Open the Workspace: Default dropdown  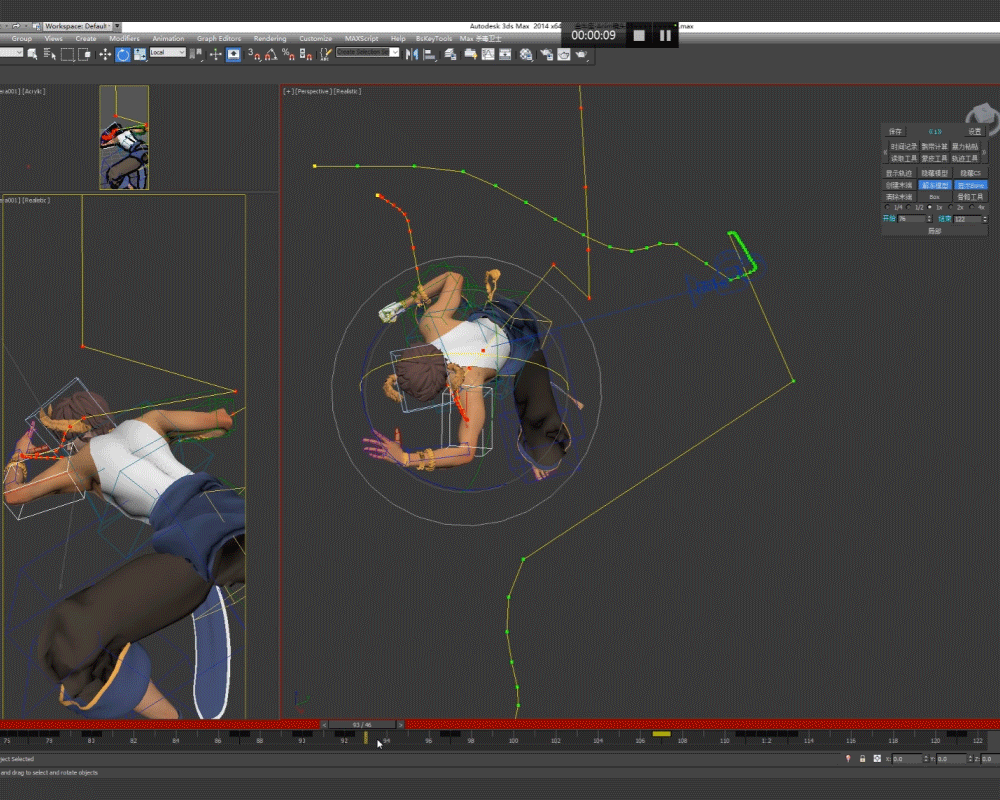click(x=77, y=26)
